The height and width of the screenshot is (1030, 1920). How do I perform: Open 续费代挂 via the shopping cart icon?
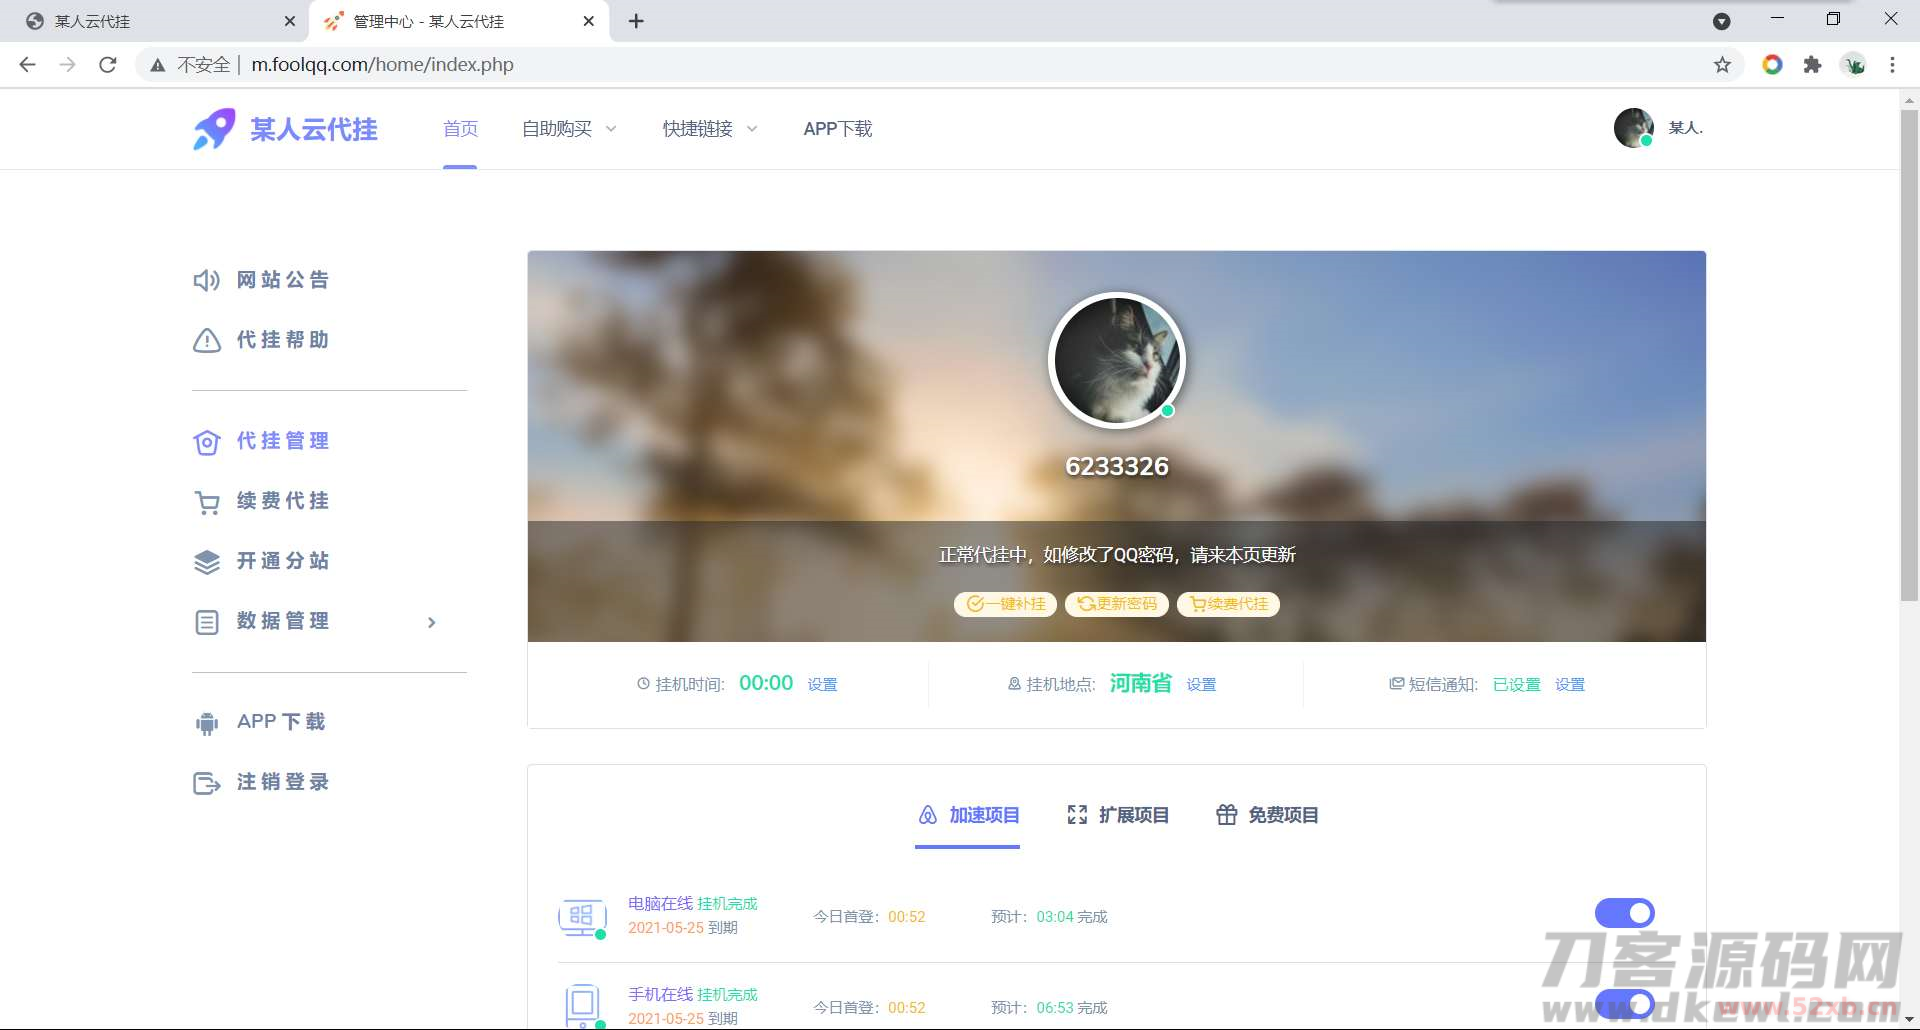tap(205, 503)
